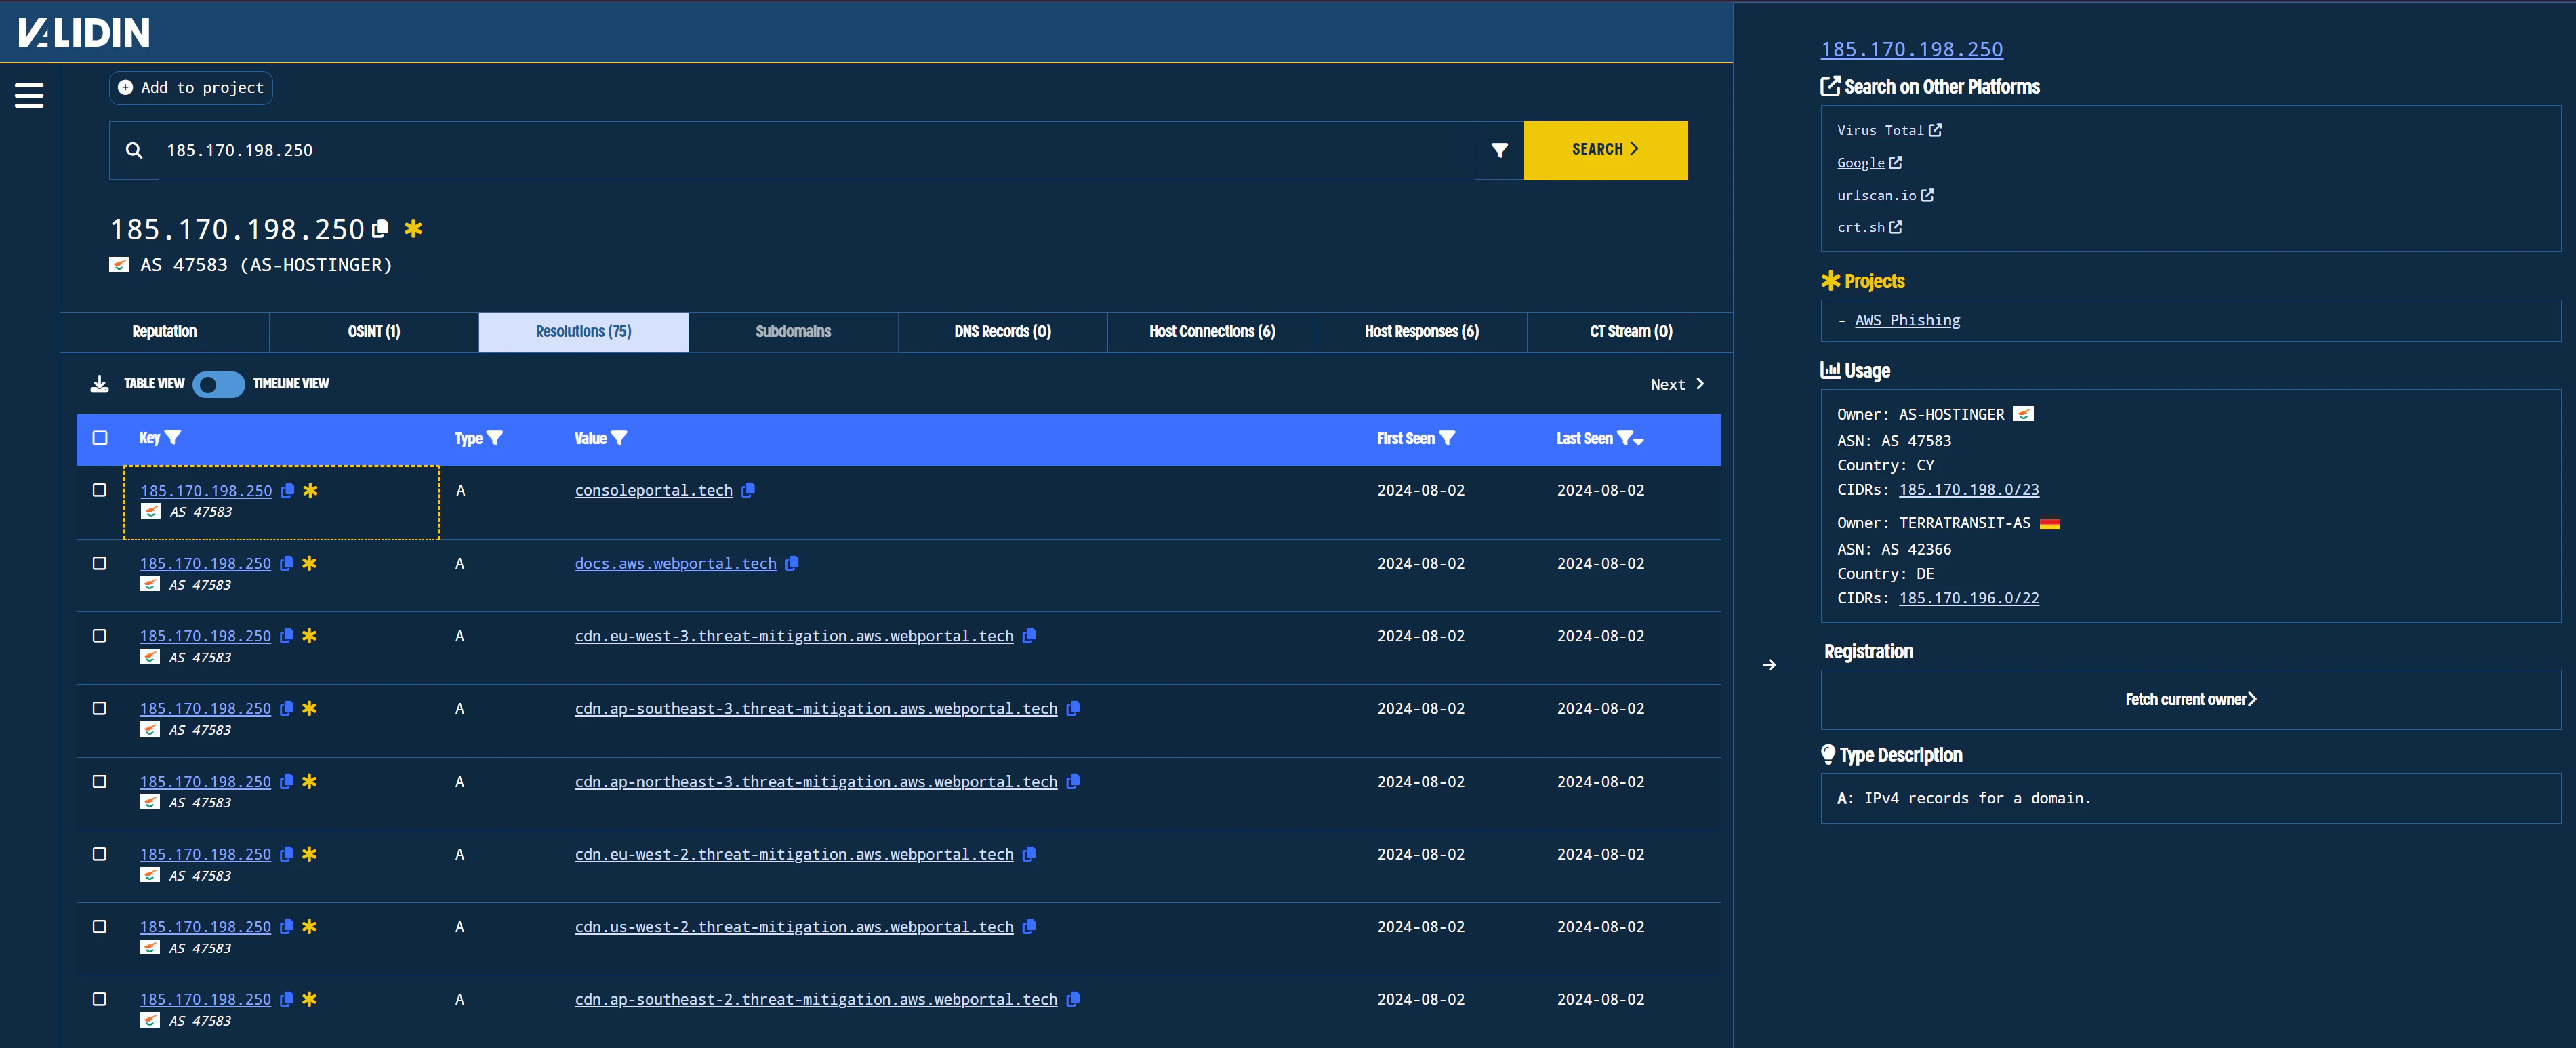The image size is (2576, 1048).
Task: Collapse the side panel with the arrow
Action: click(1769, 665)
